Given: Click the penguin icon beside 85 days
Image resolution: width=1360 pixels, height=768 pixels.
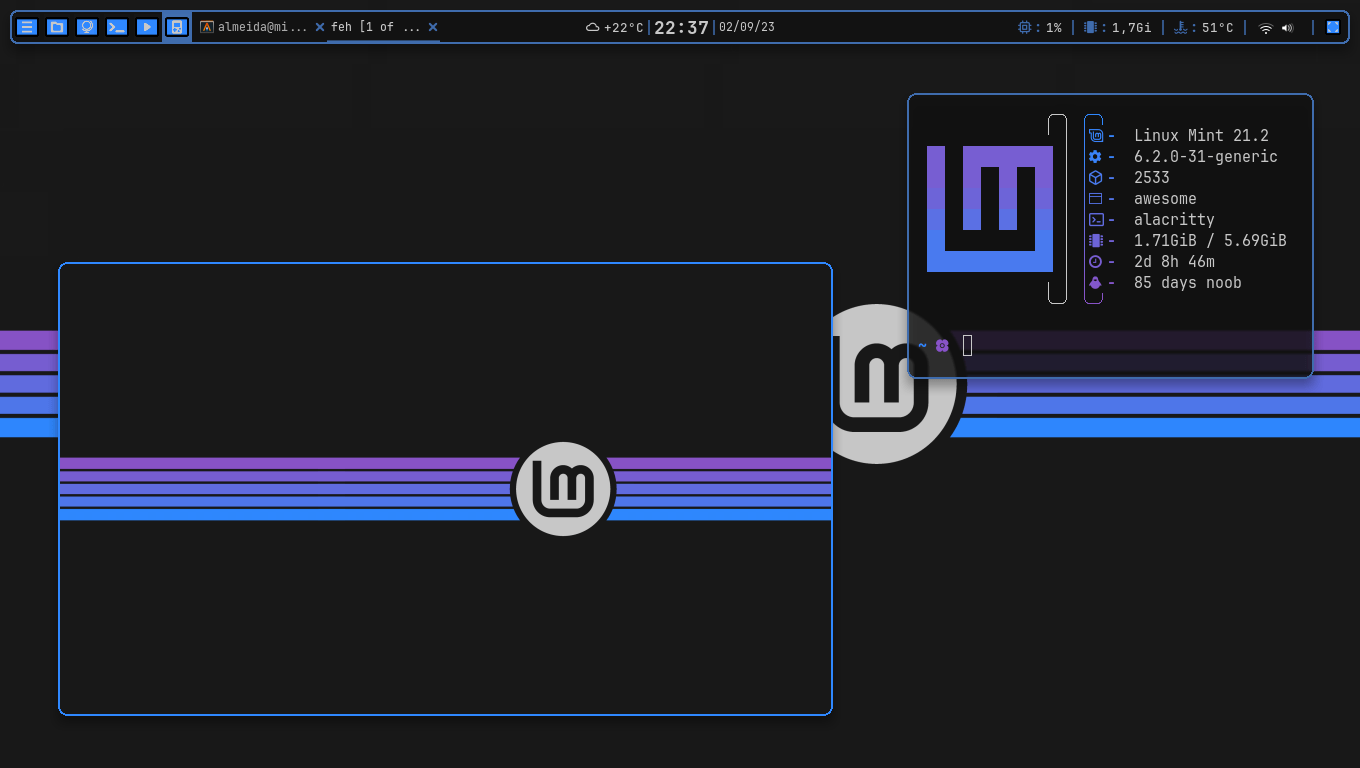Looking at the screenshot, I should coord(1095,283).
